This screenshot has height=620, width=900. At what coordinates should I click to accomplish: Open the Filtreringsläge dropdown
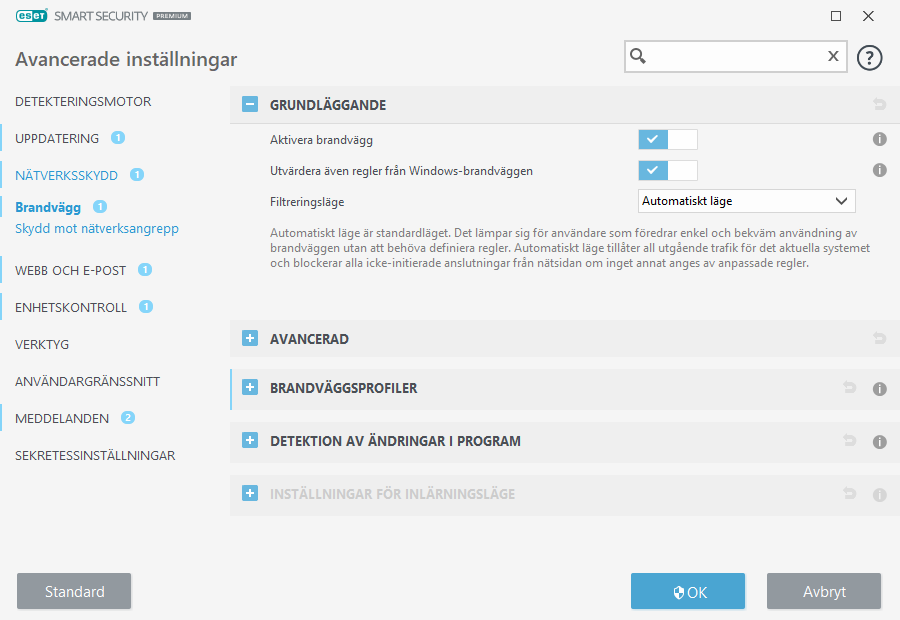pyautogui.click(x=747, y=201)
